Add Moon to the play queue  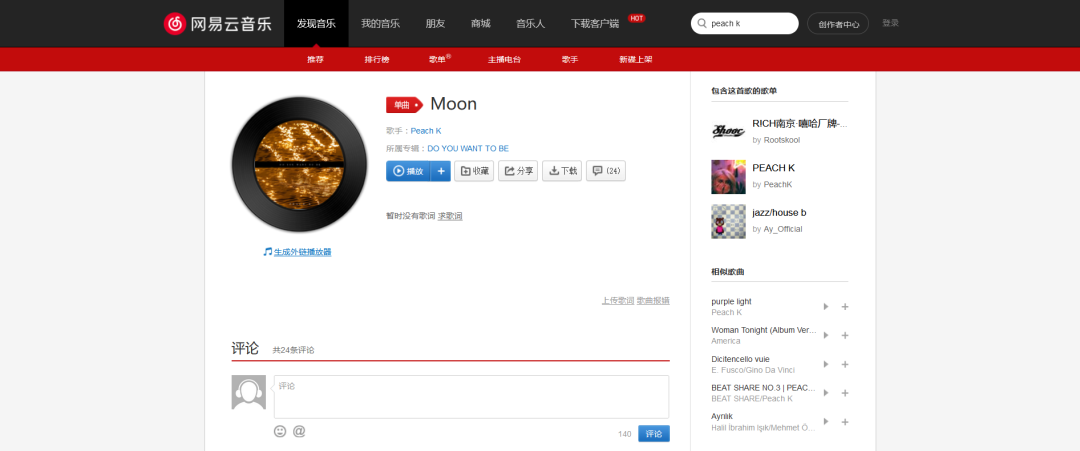pyautogui.click(x=441, y=171)
